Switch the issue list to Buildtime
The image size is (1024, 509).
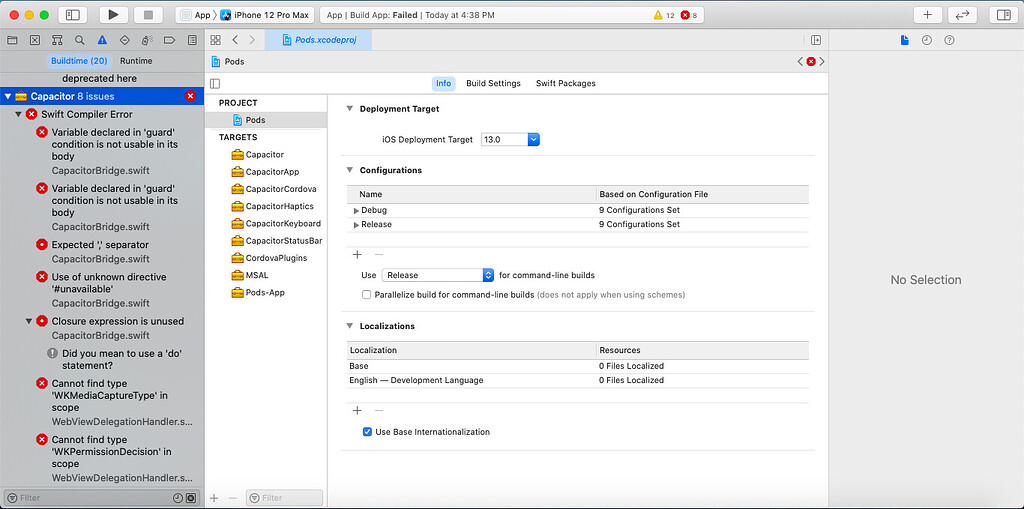coord(79,61)
